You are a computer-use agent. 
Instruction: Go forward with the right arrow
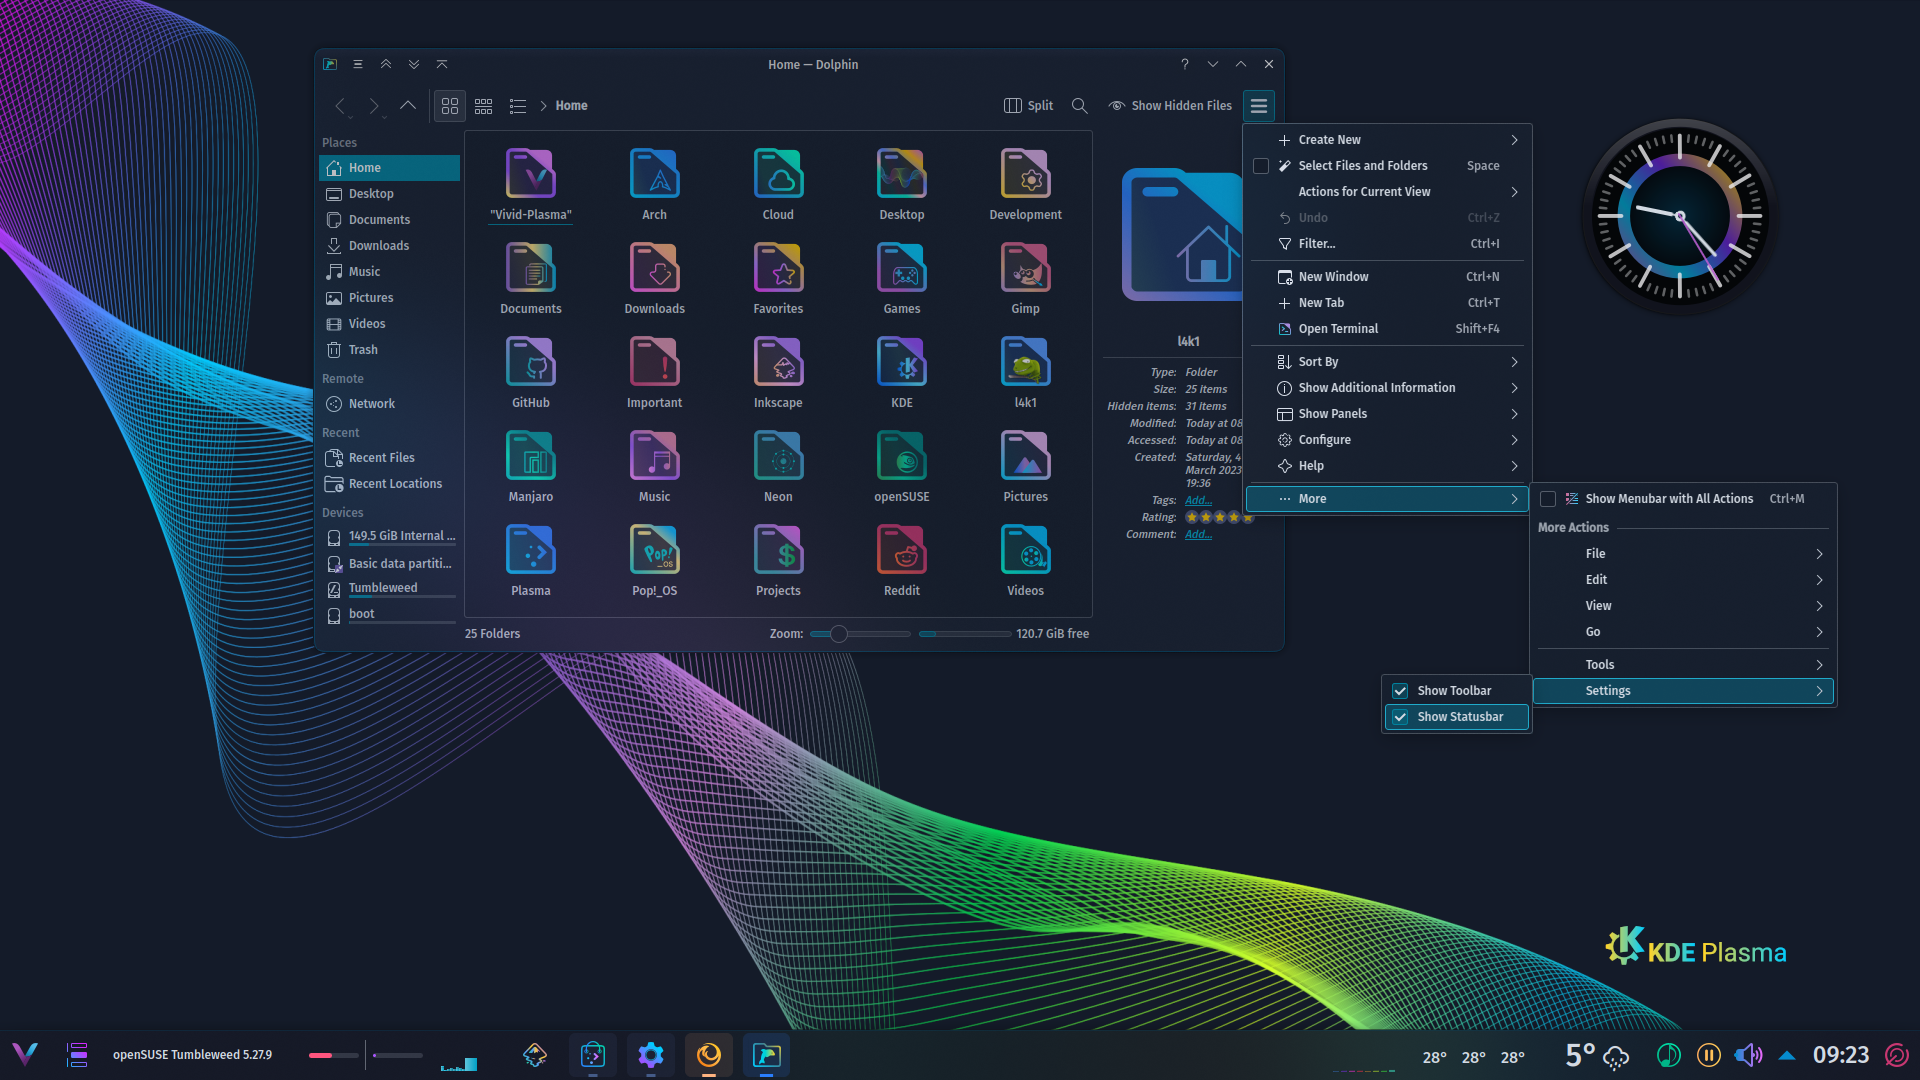coord(374,105)
